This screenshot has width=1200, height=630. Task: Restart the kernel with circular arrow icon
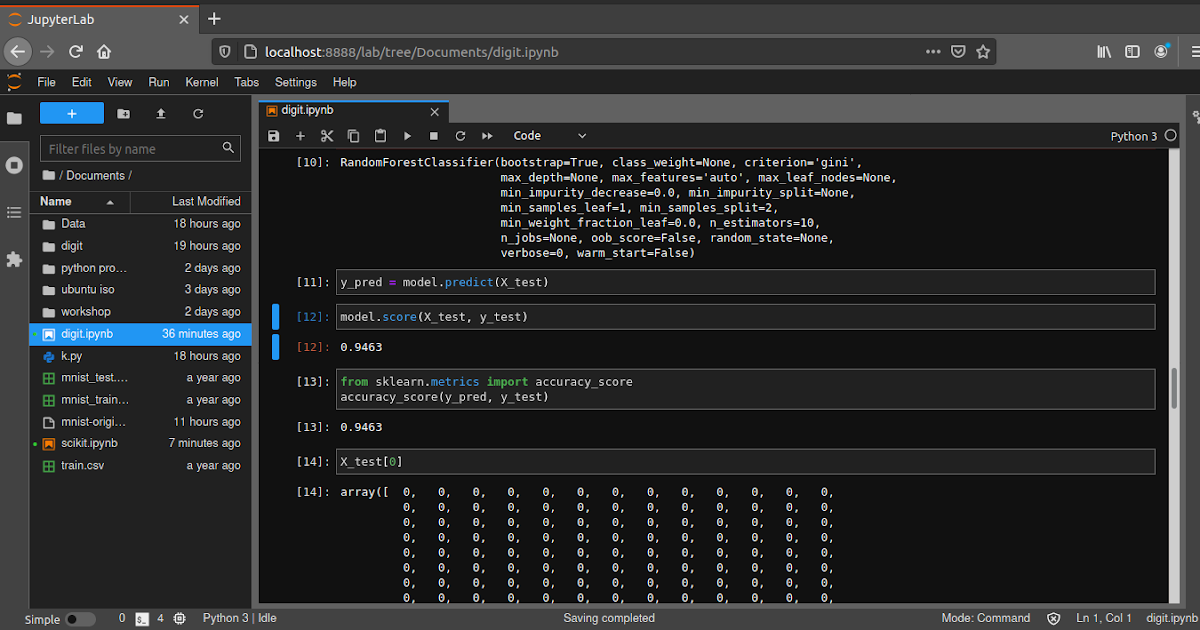460,136
